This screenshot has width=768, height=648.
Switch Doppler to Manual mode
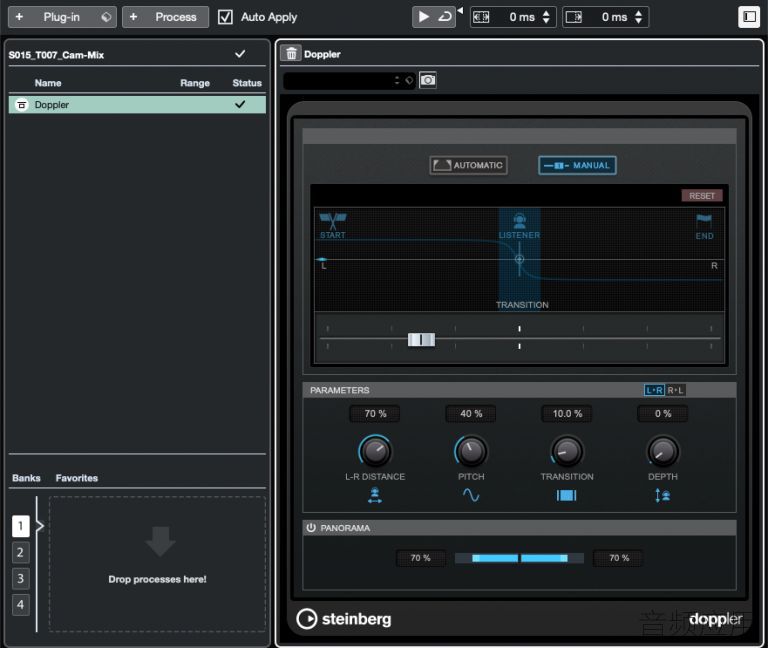[x=577, y=165]
